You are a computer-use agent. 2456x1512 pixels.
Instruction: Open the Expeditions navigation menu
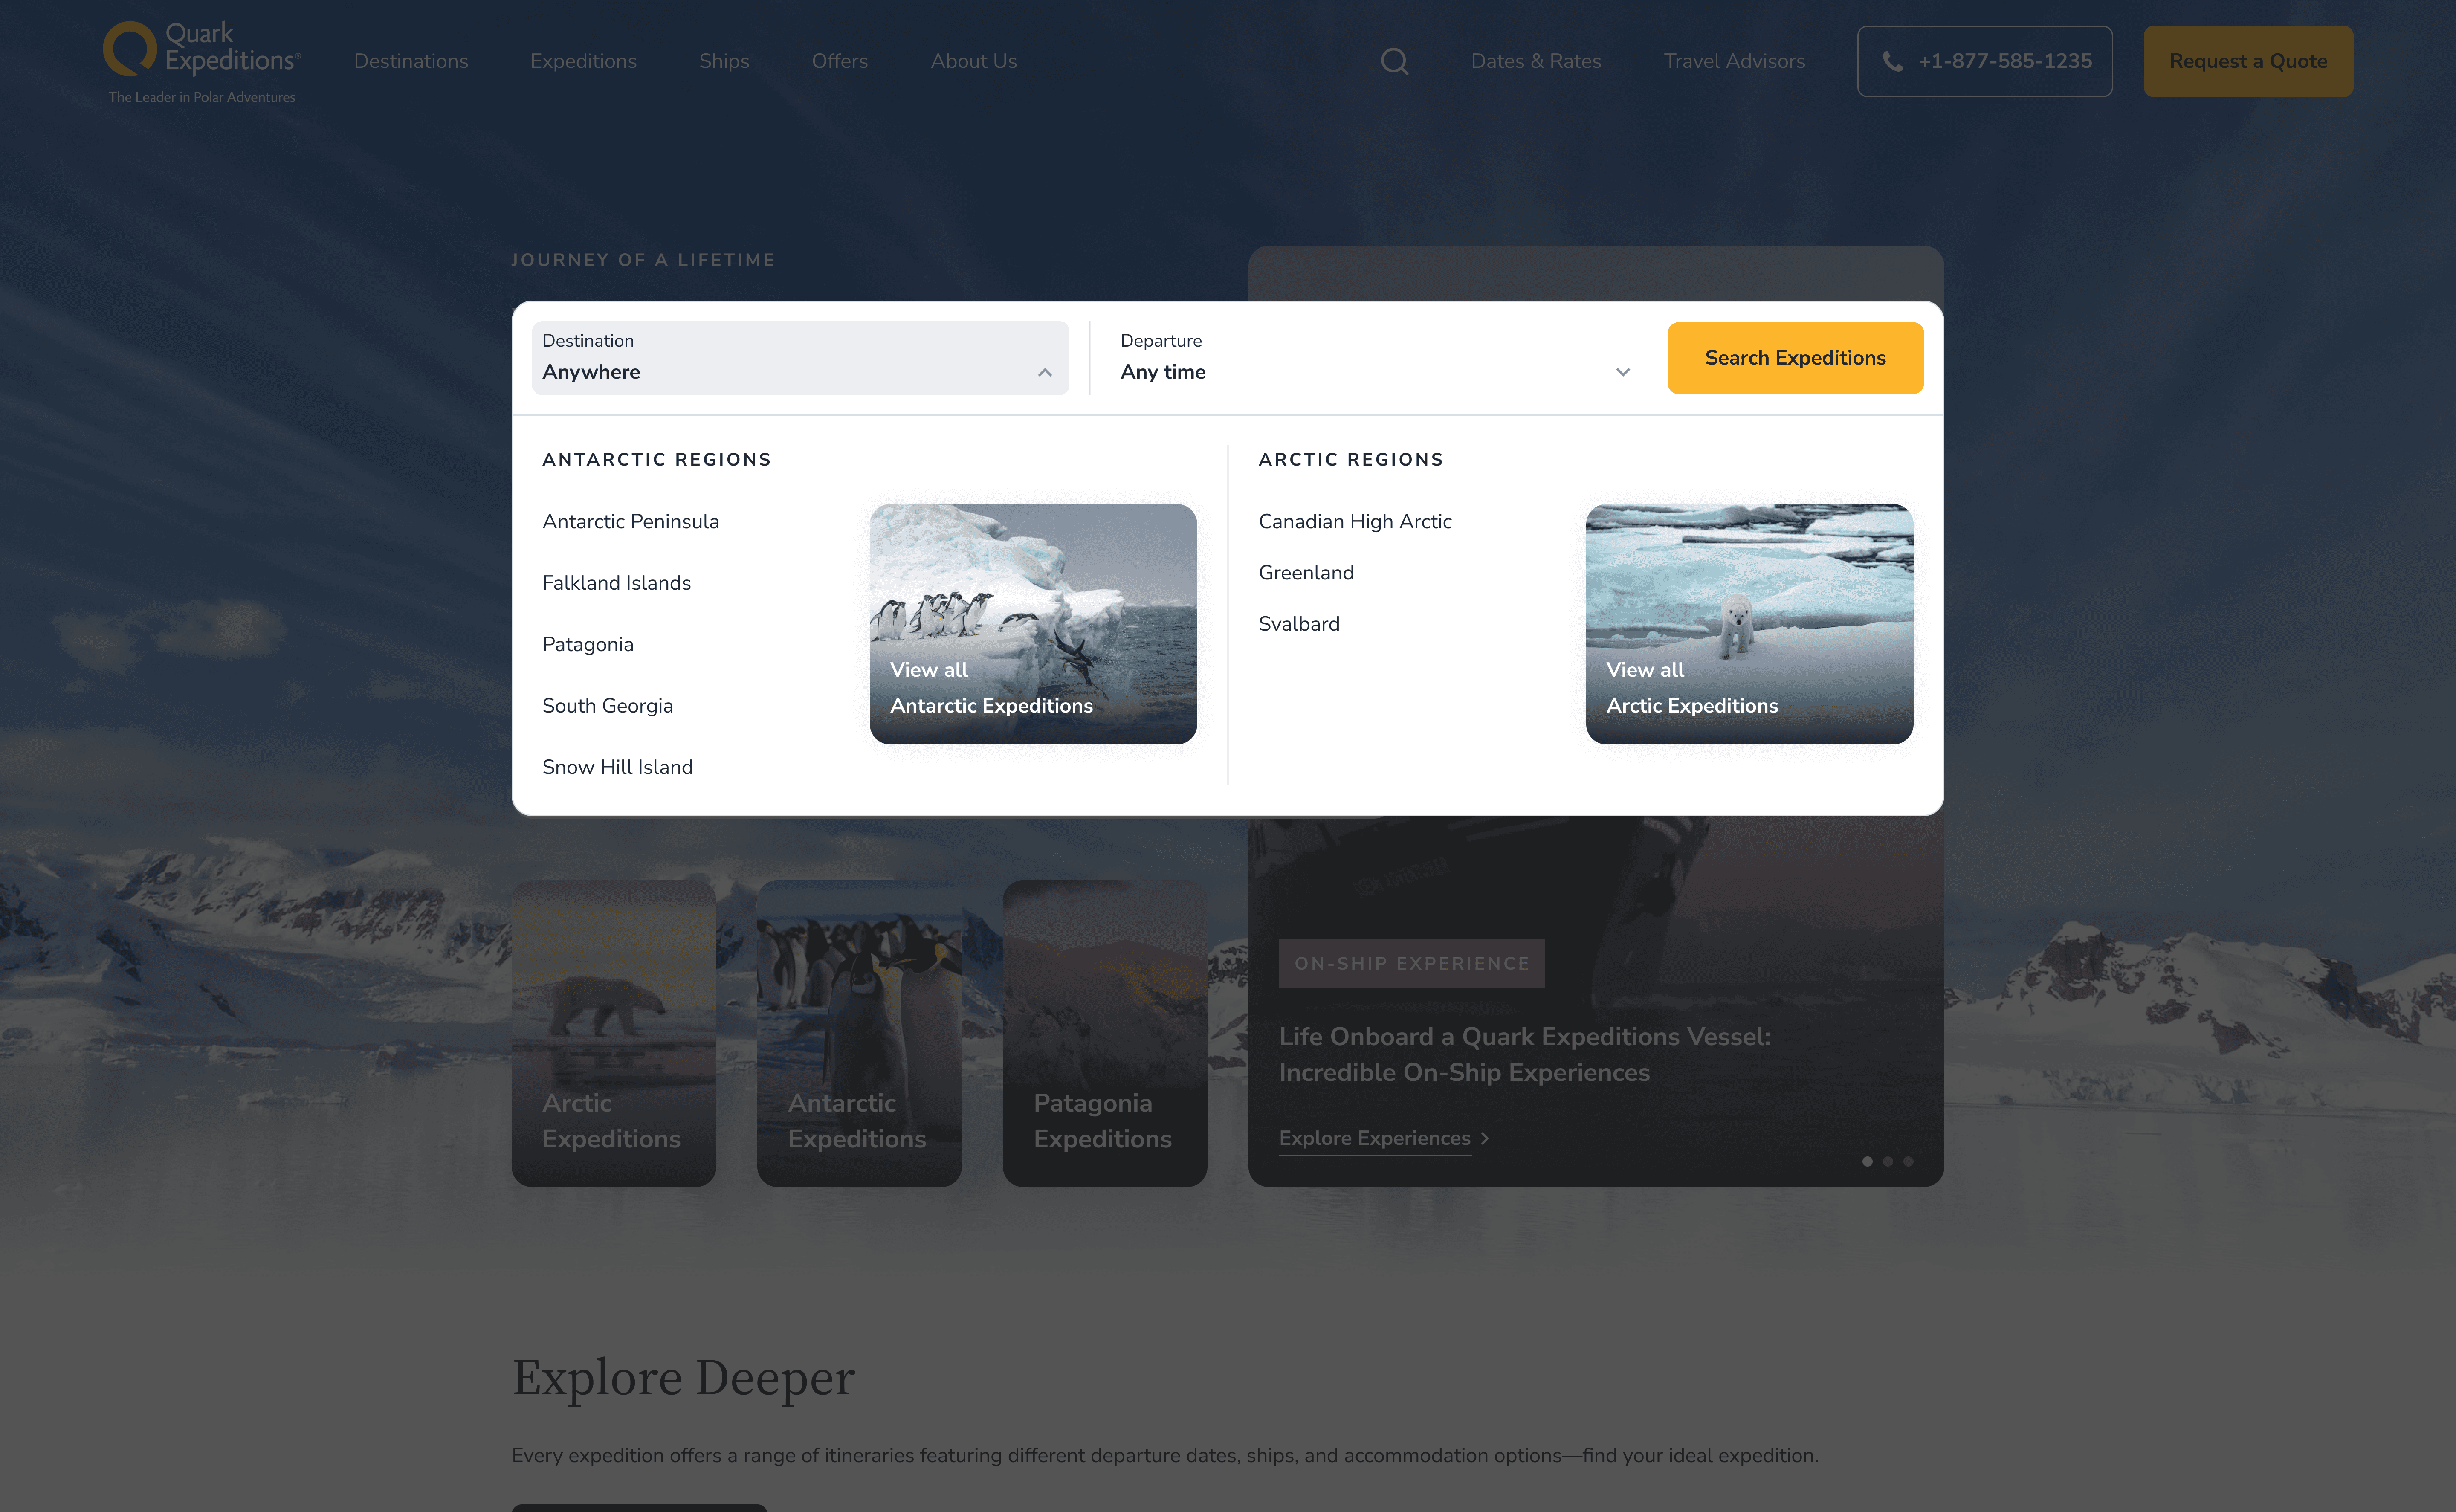coord(583,62)
